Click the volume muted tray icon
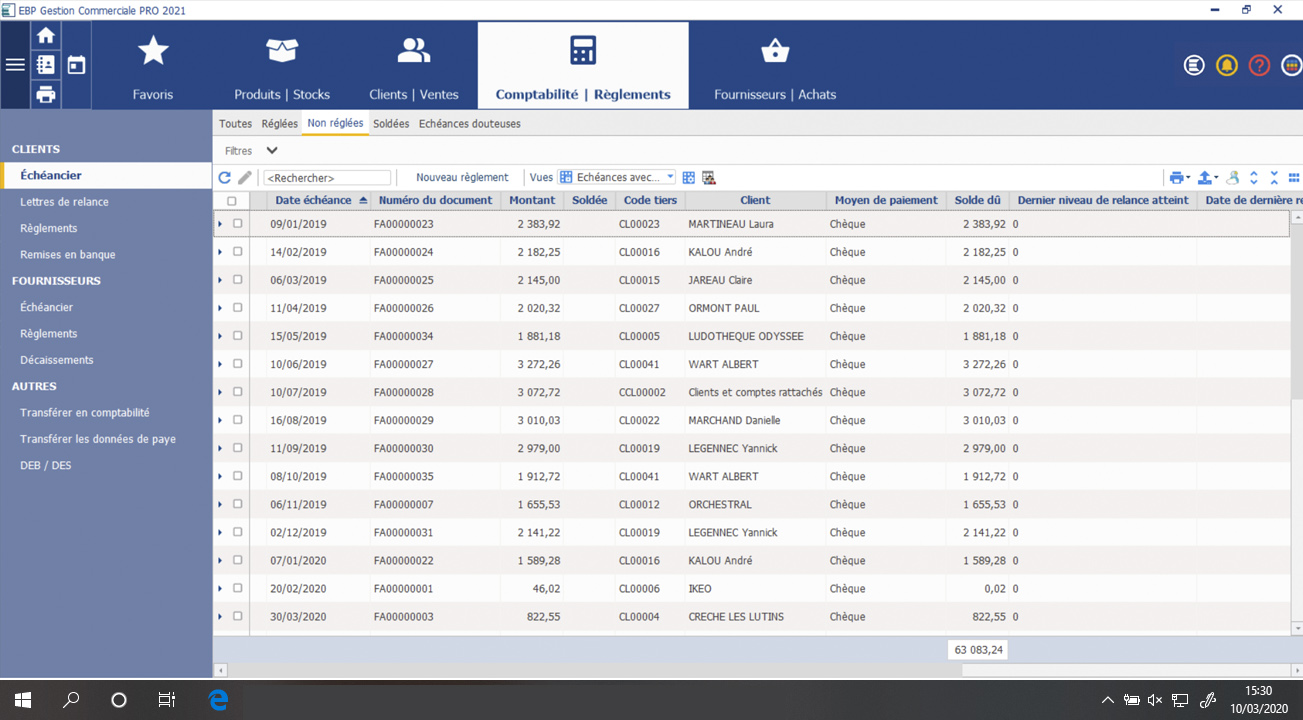Screen dimensions: 1303x720 point(1155,700)
